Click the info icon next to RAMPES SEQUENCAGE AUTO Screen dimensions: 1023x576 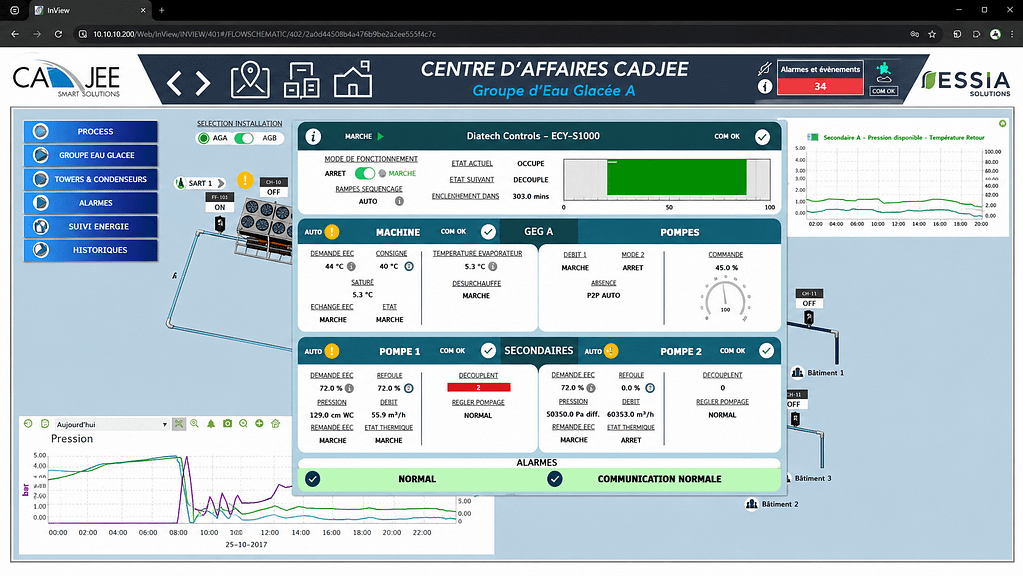point(399,202)
